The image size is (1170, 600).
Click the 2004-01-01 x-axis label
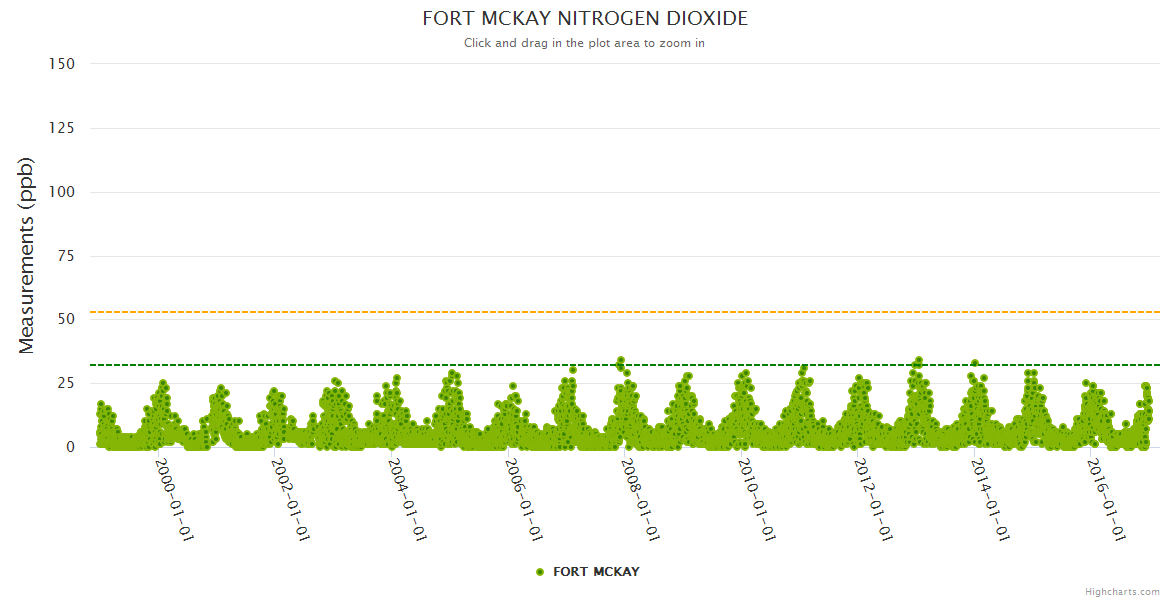409,500
